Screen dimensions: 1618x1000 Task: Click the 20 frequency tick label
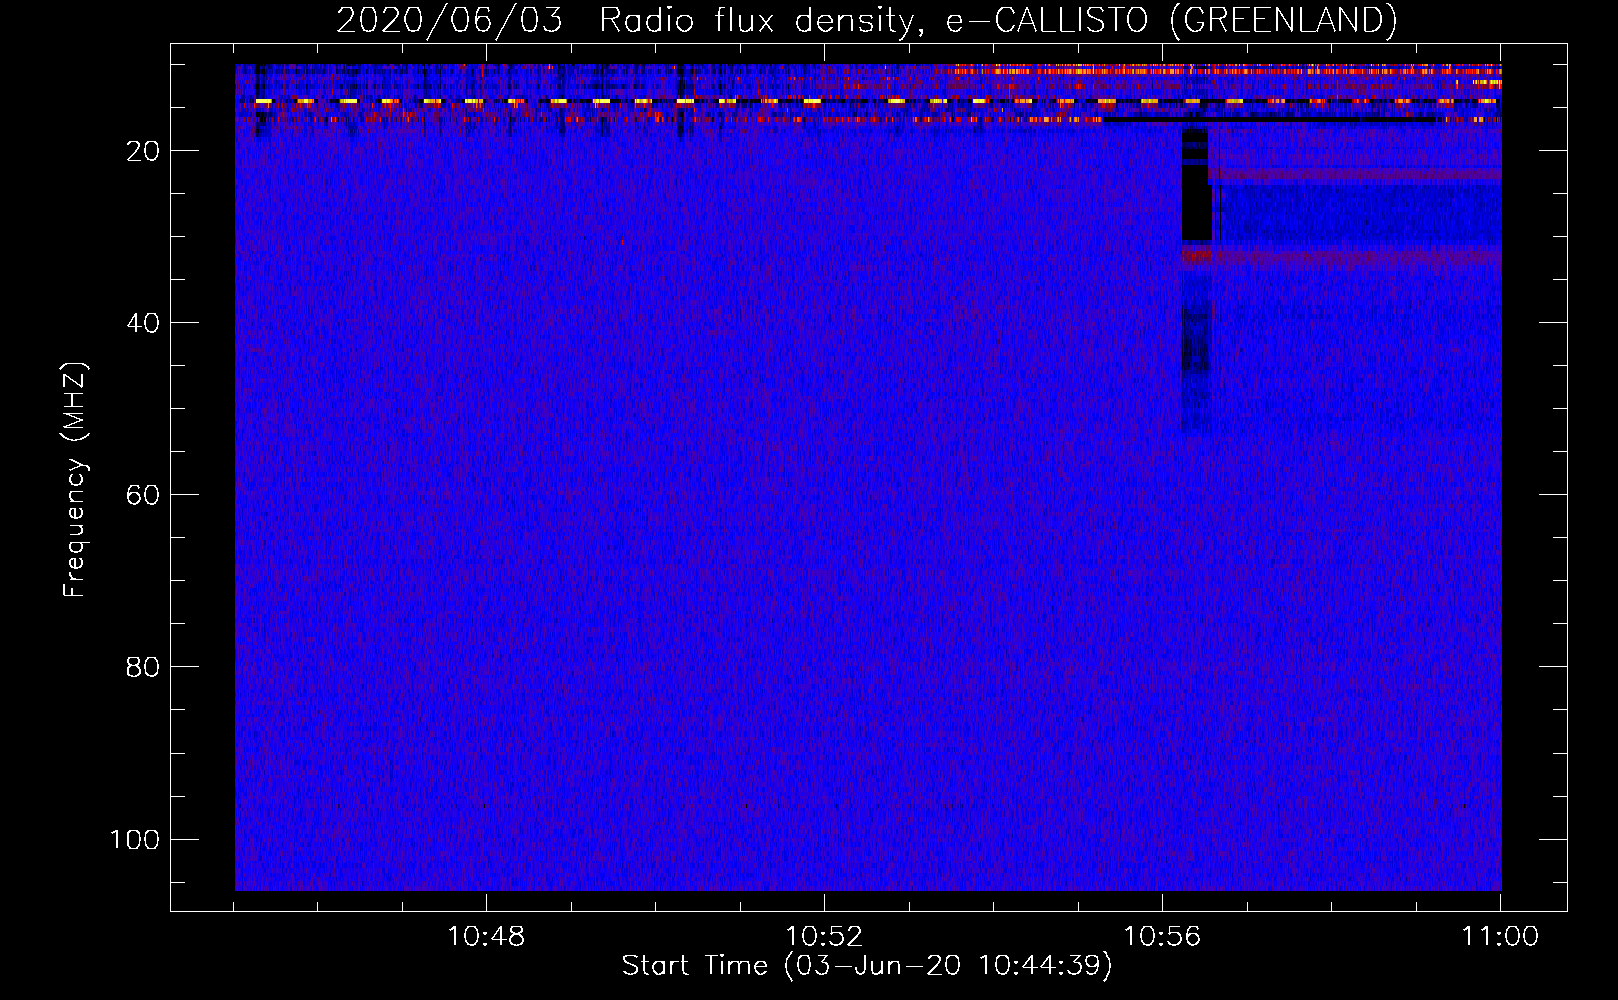tap(143, 151)
